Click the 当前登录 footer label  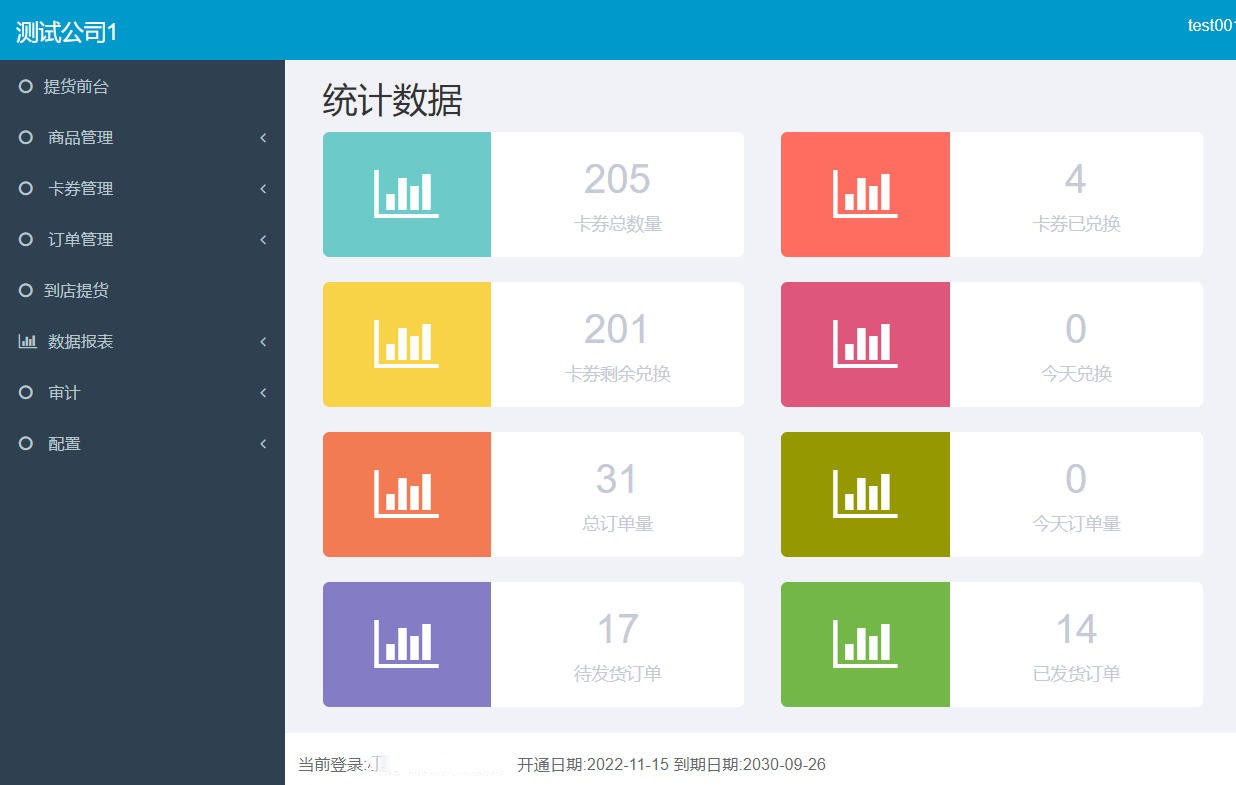[x=332, y=765]
